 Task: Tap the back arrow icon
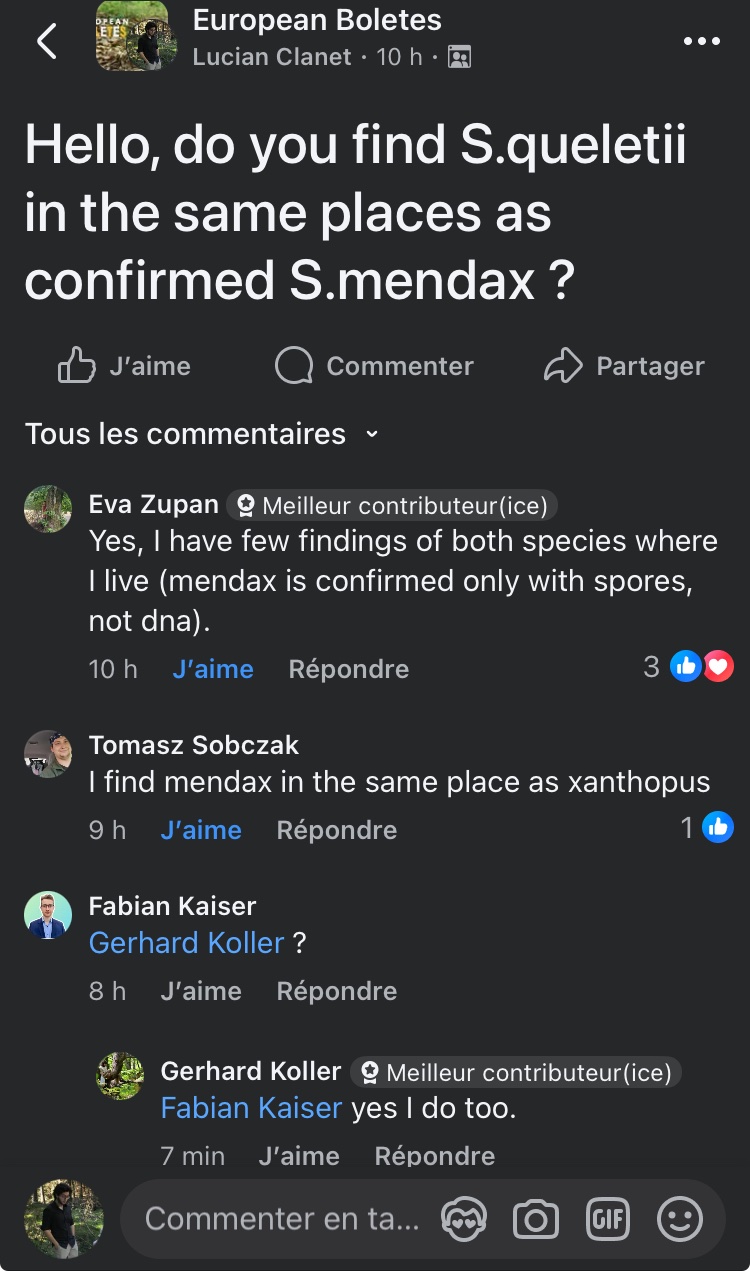click(46, 42)
